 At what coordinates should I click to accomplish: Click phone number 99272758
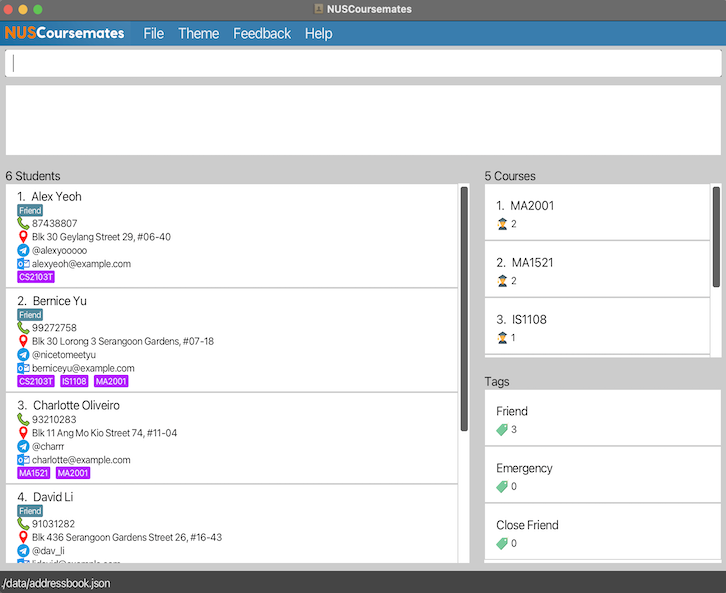tap(54, 328)
